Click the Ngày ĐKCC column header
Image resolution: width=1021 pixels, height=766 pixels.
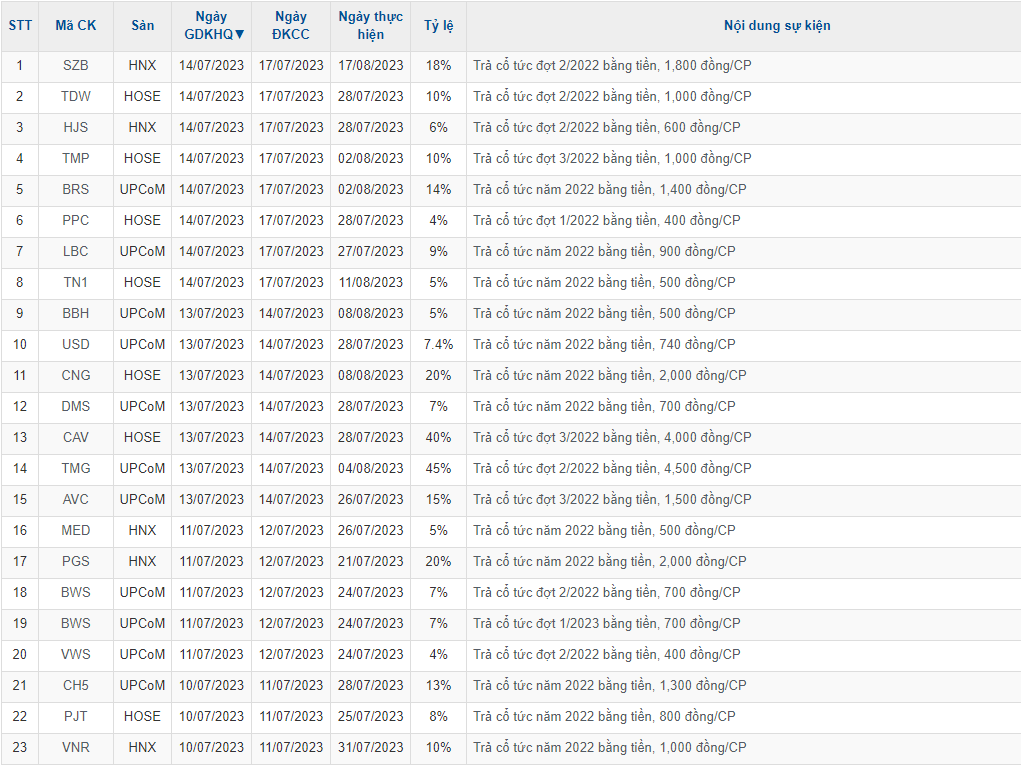[290, 26]
